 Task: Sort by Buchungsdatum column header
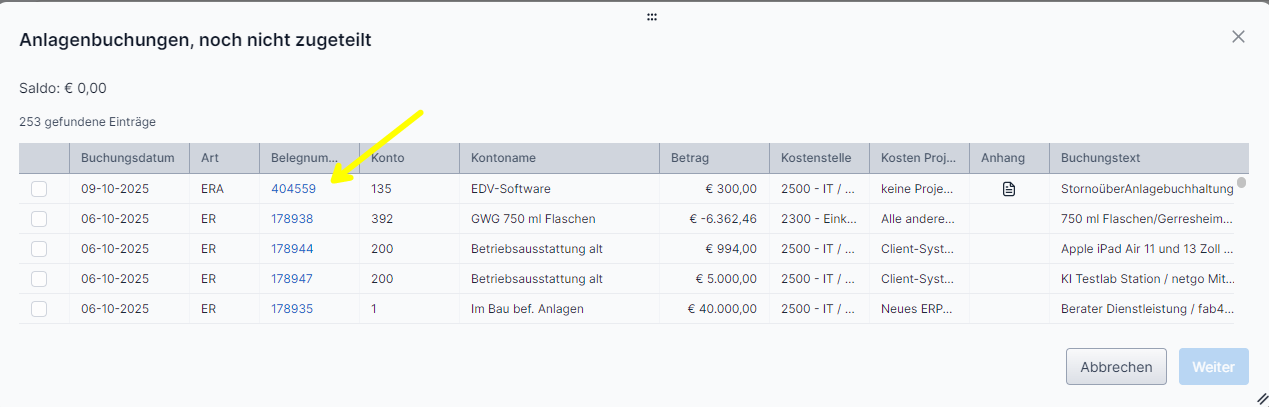128,158
